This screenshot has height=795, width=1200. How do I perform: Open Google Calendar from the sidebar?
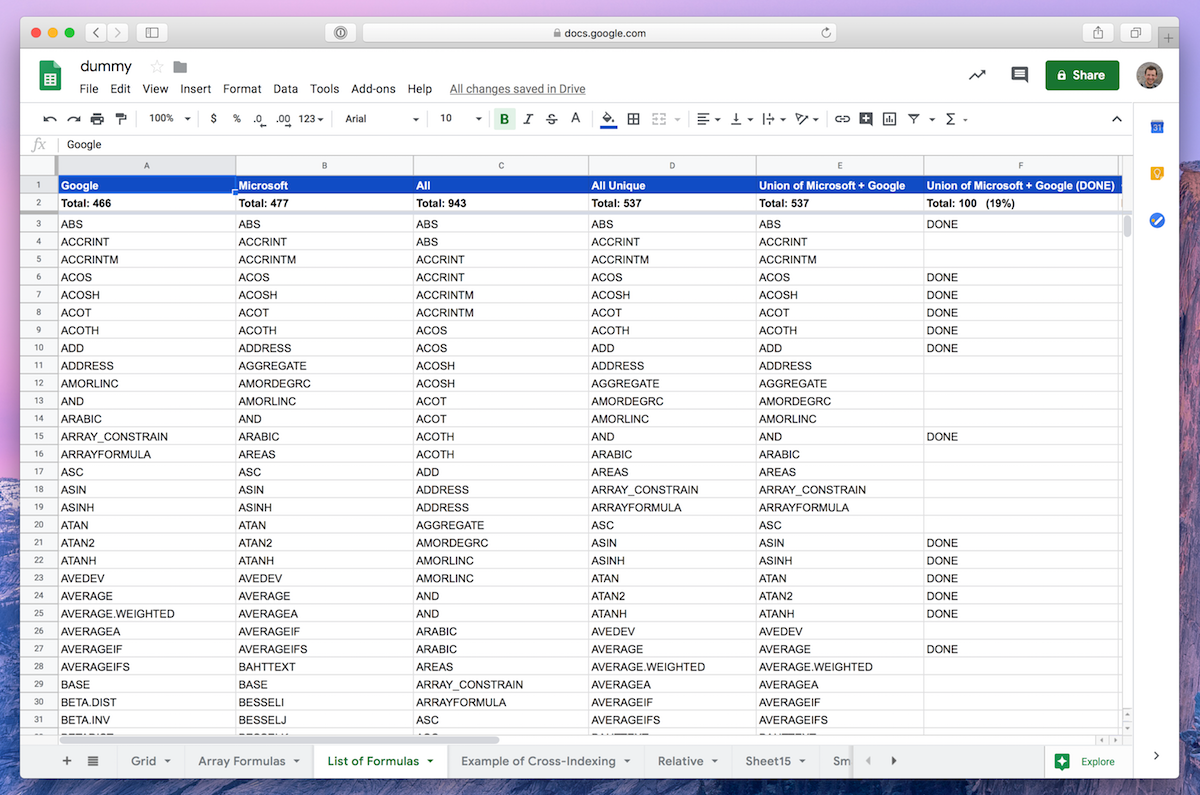click(1156, 128)
